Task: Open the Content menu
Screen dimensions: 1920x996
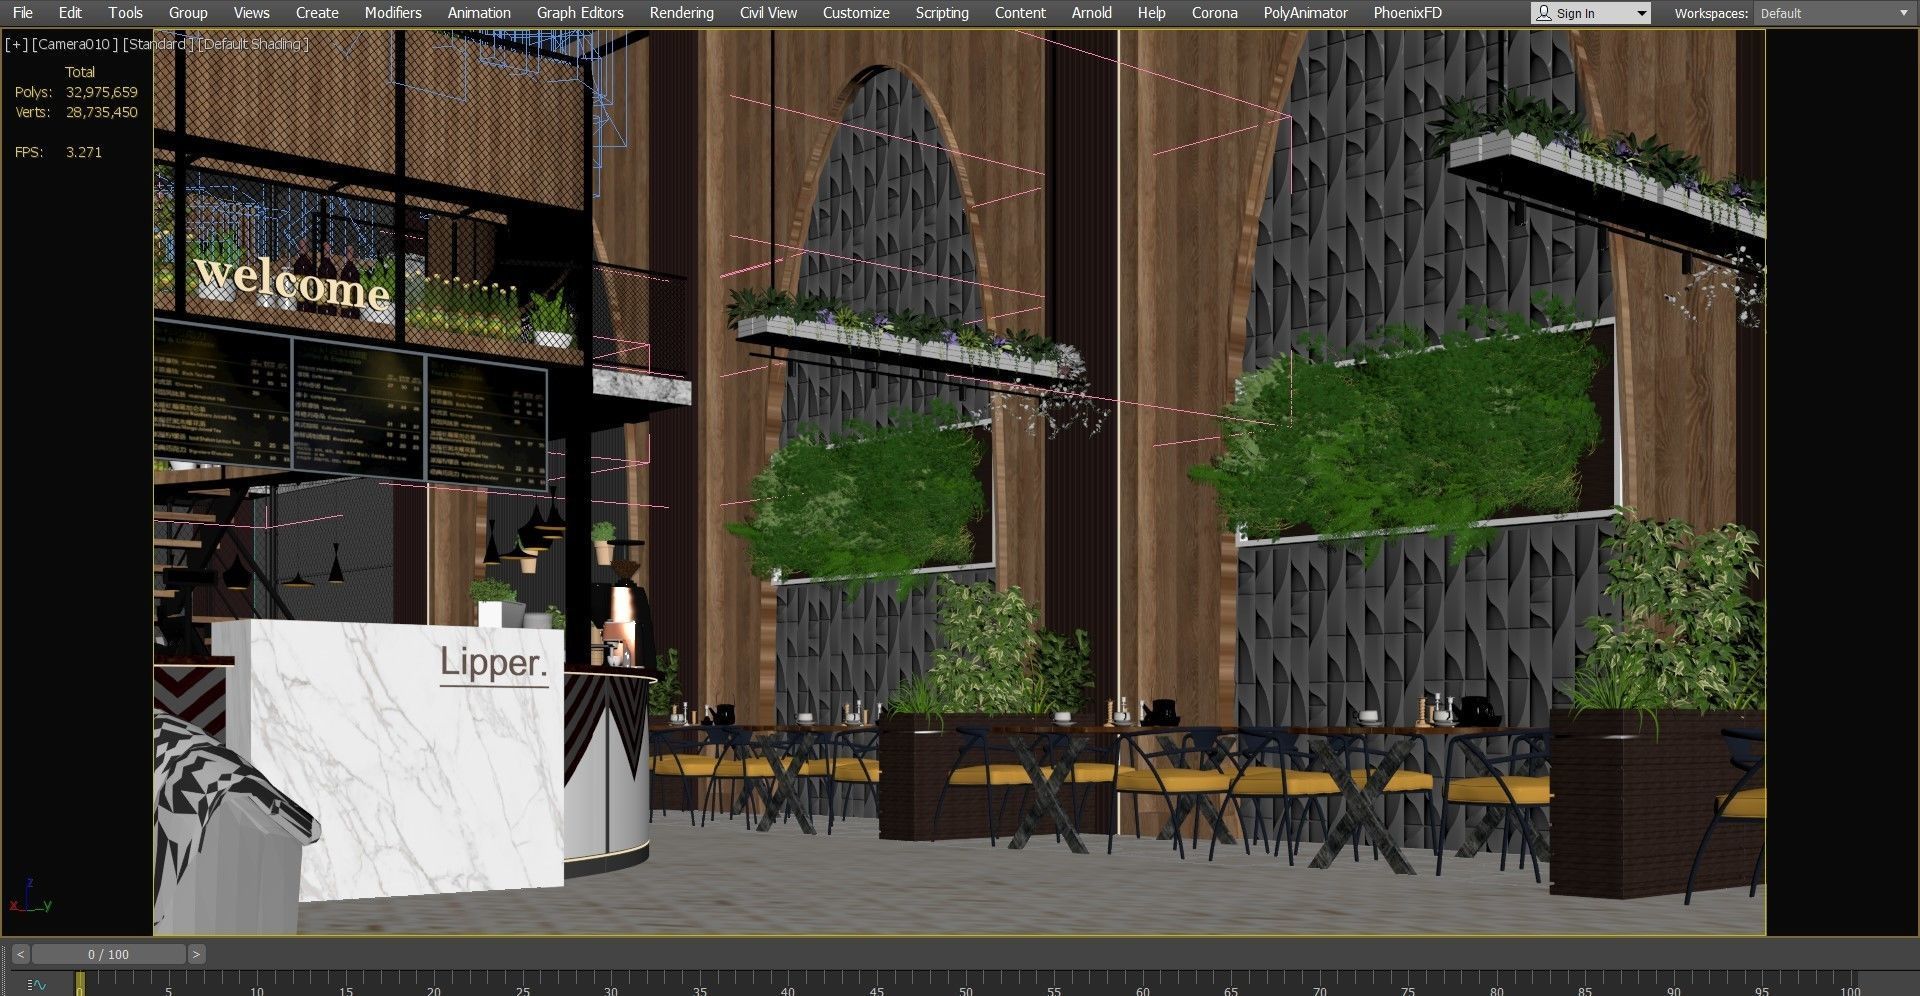Action: tap(1020, 13)
